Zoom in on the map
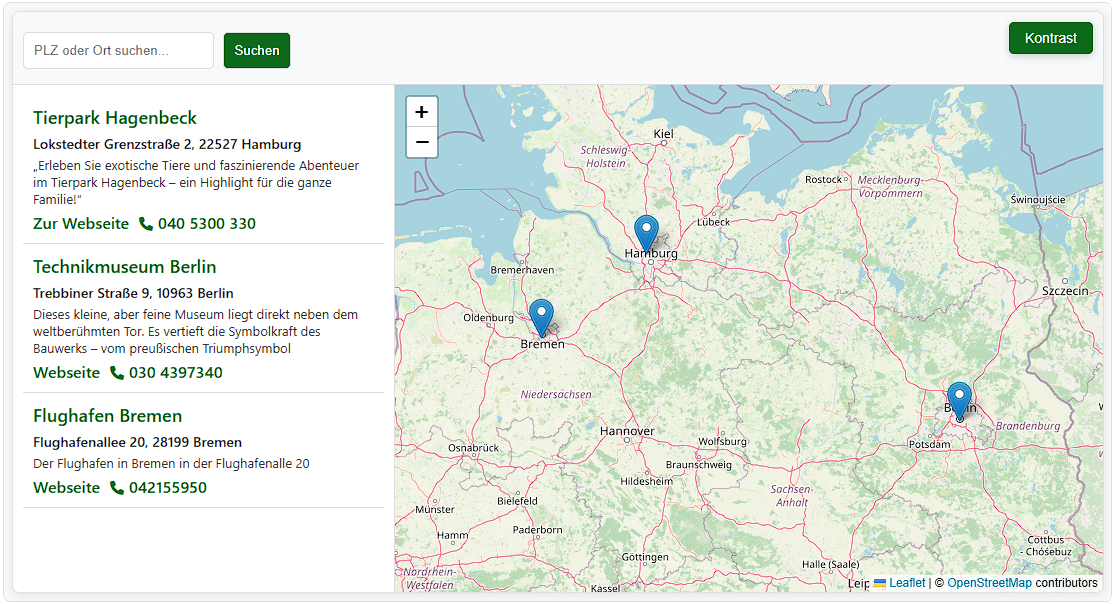1114x604 pixels. 422,112
